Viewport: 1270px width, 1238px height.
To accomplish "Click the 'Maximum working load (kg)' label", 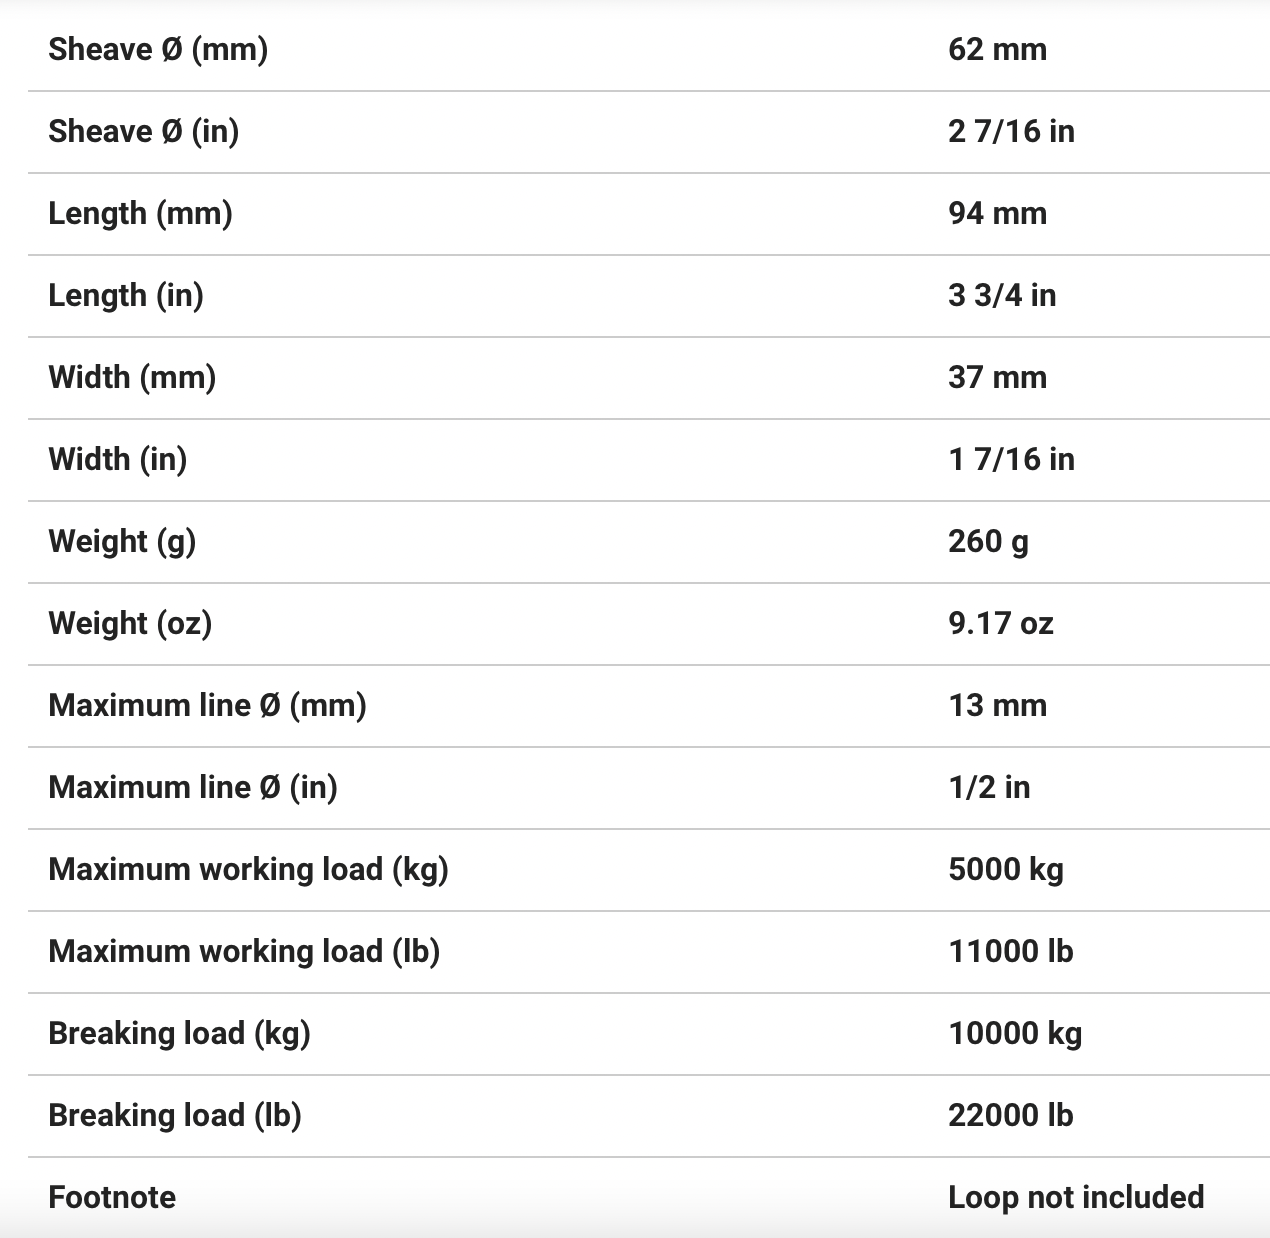I will (248, 869).
